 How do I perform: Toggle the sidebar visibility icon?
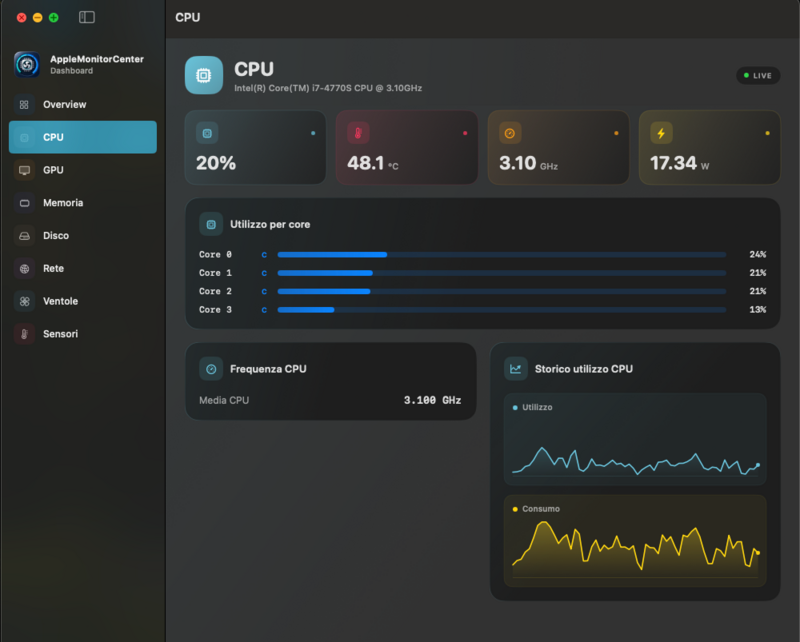coord(87,17)
